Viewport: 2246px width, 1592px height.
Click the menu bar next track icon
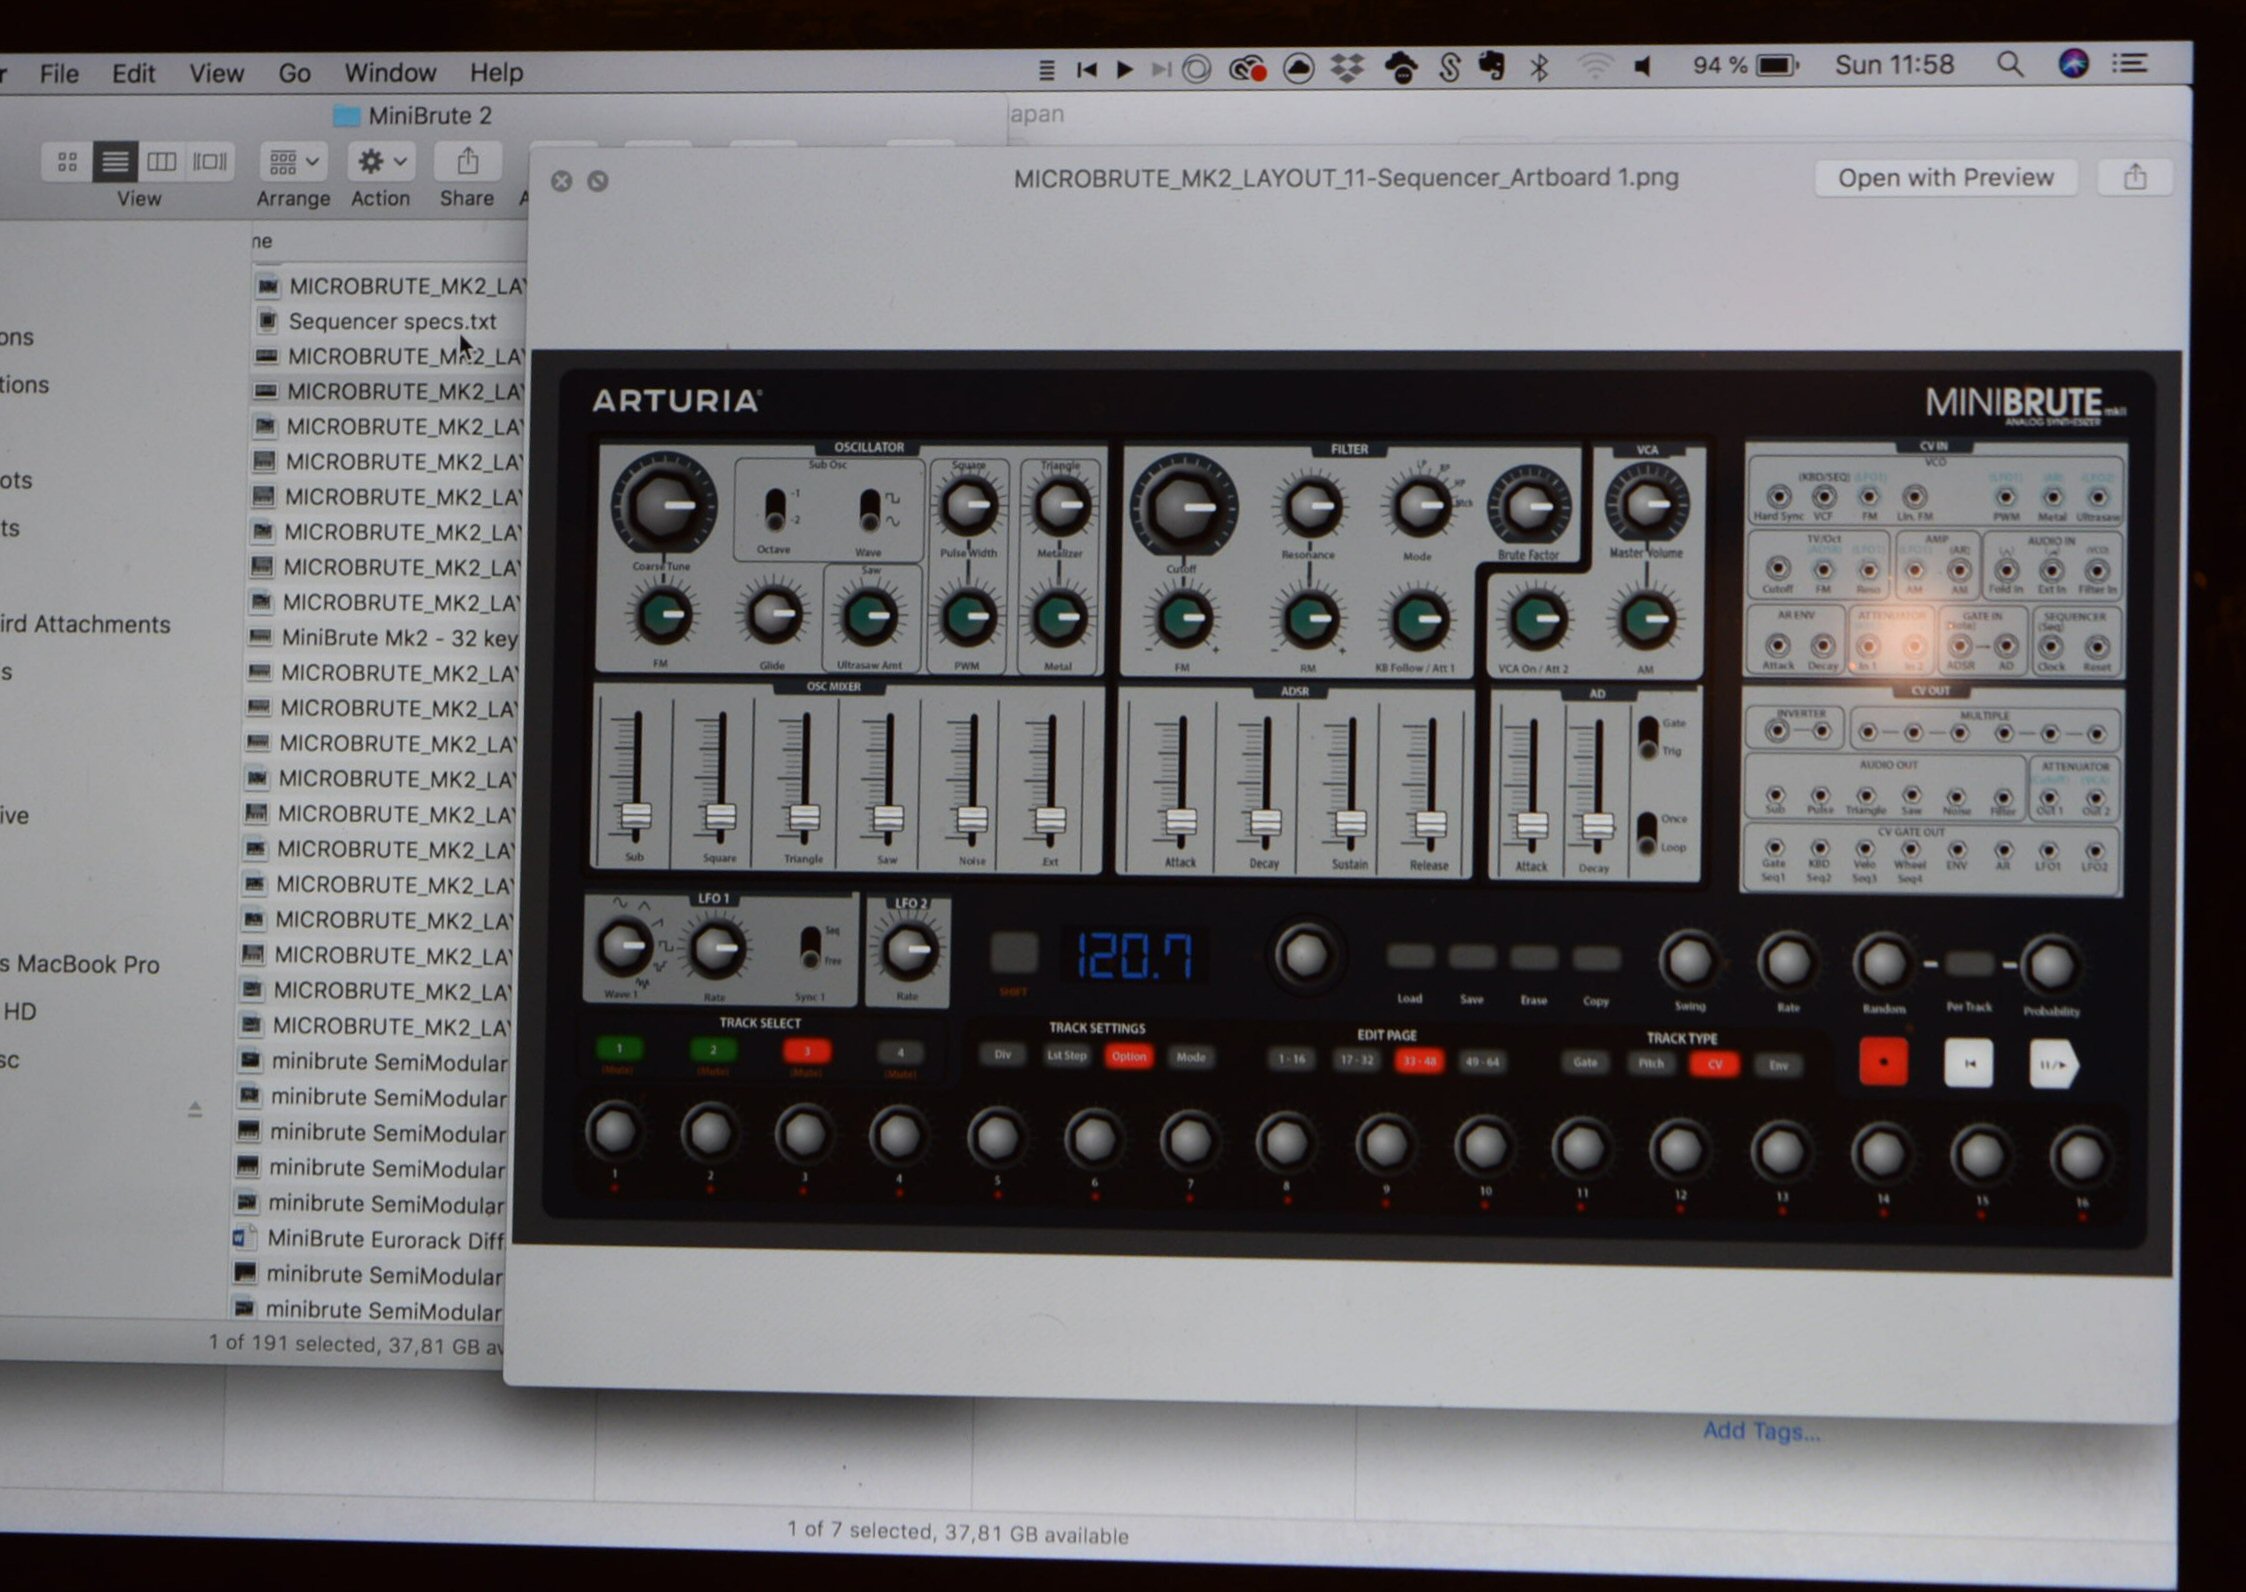click(1160, 69)
